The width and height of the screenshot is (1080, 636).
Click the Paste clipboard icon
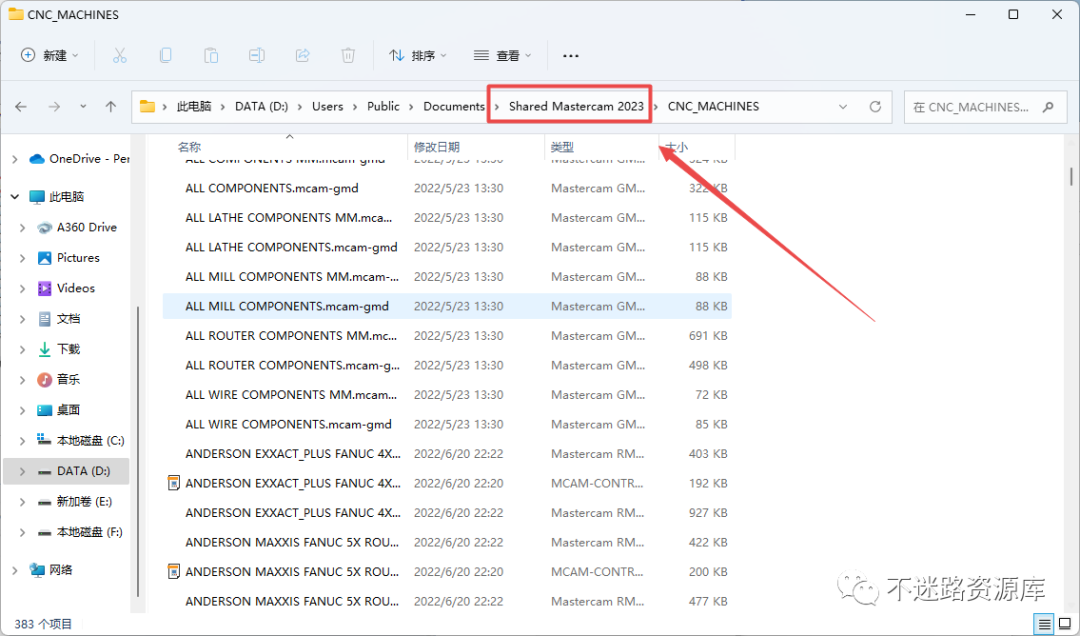click(211, 55)
